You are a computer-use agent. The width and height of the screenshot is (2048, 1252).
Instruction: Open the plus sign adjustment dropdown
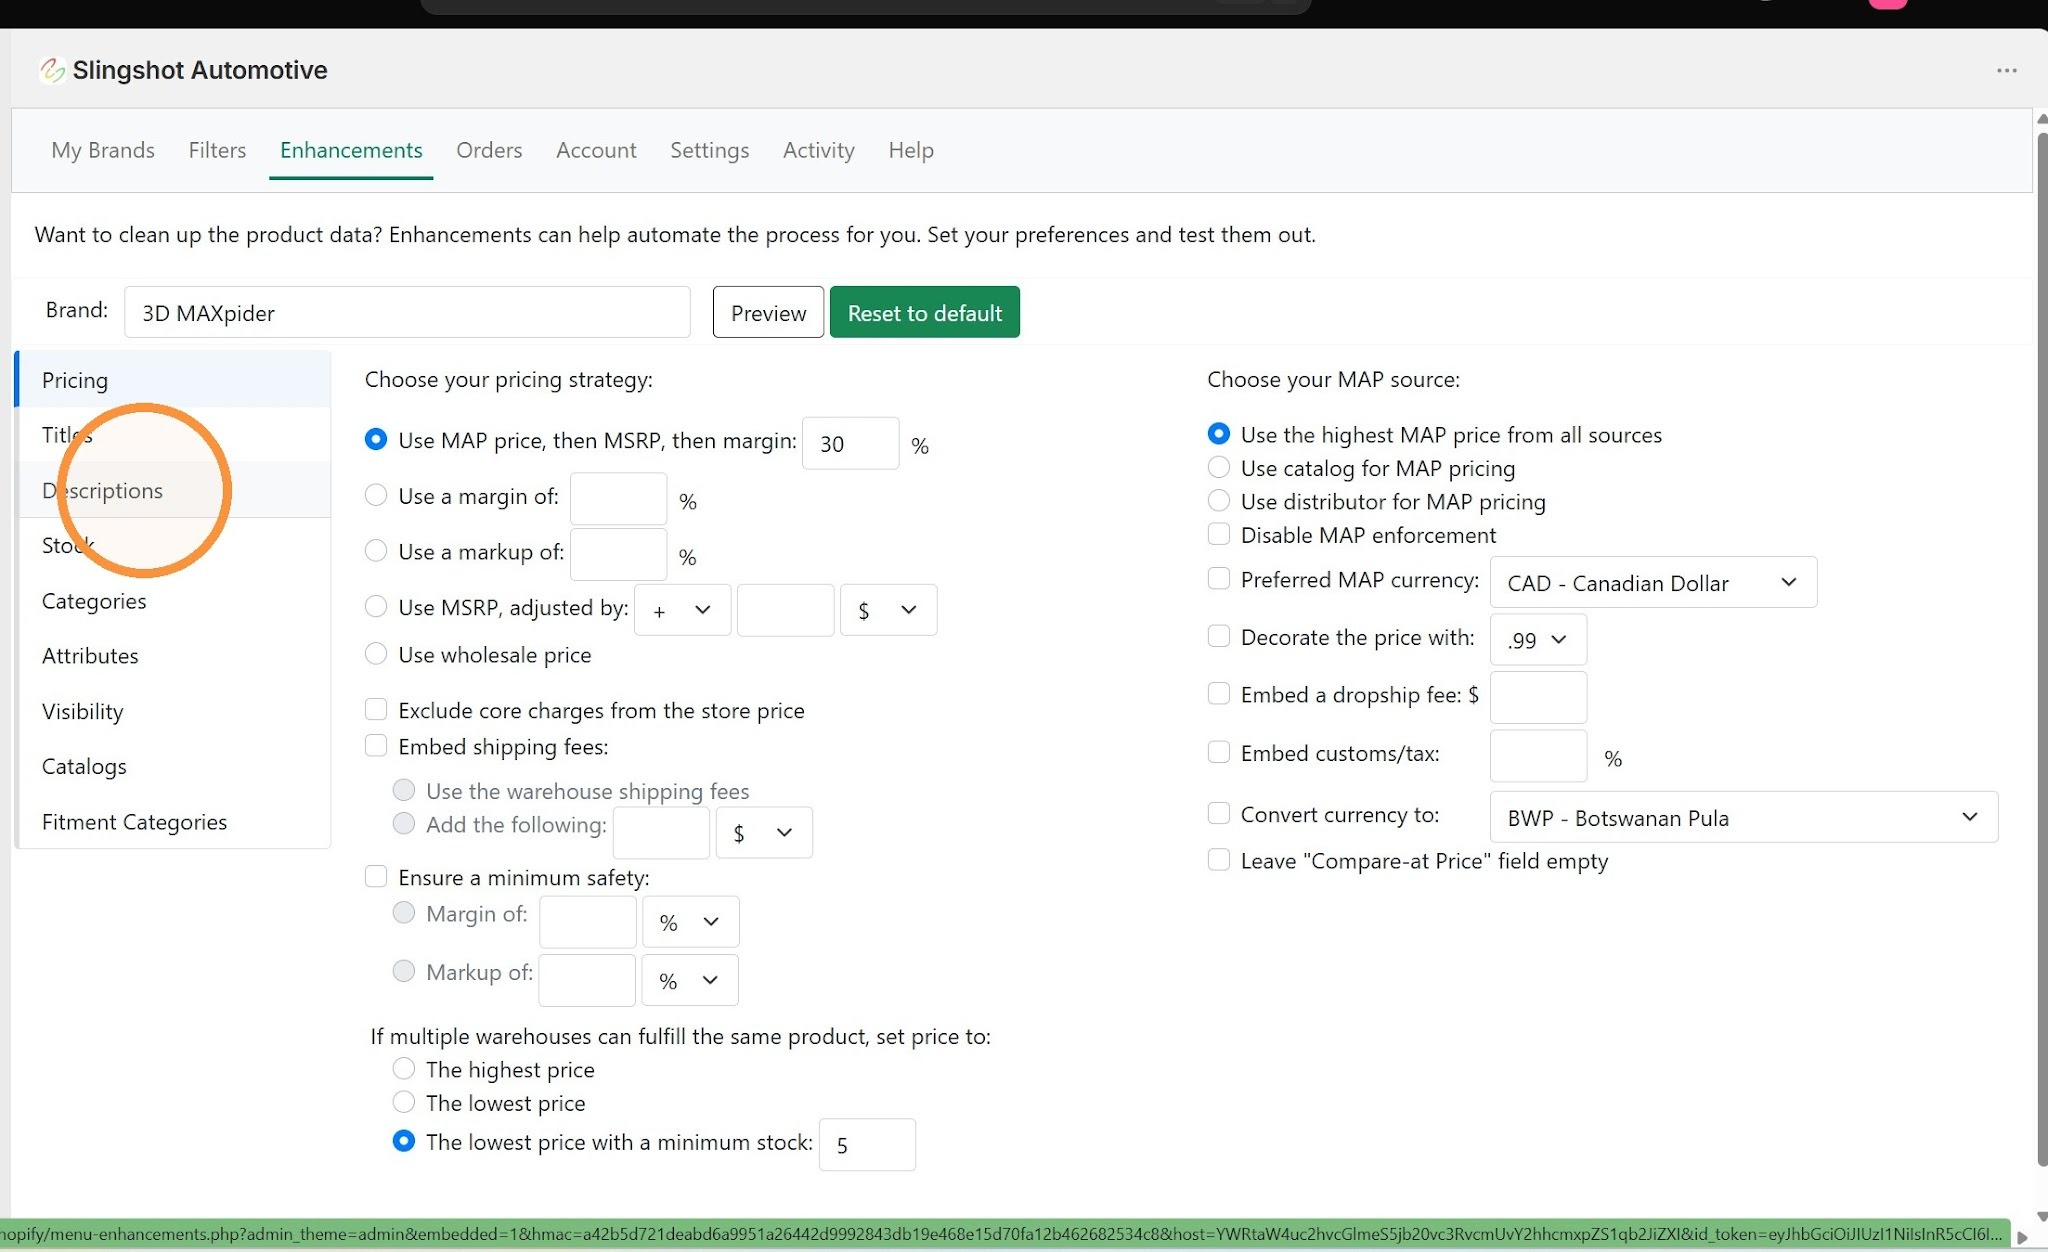682,610
